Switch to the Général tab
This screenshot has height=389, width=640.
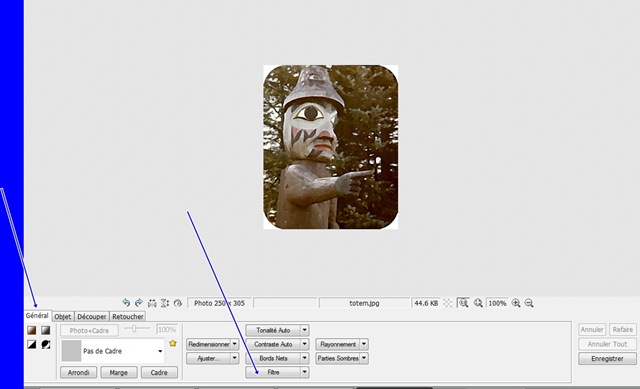click(37, 316)
